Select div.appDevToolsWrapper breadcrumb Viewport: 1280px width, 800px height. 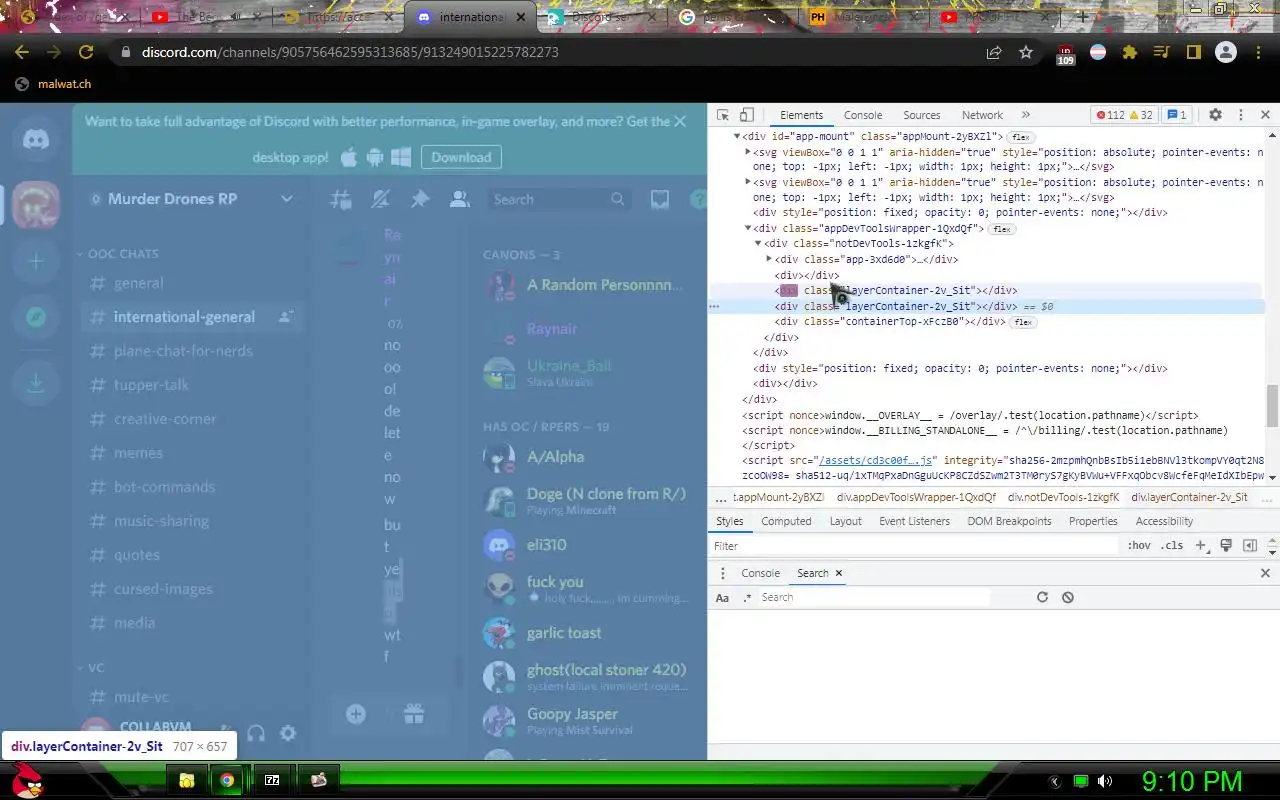click(916, 497)
